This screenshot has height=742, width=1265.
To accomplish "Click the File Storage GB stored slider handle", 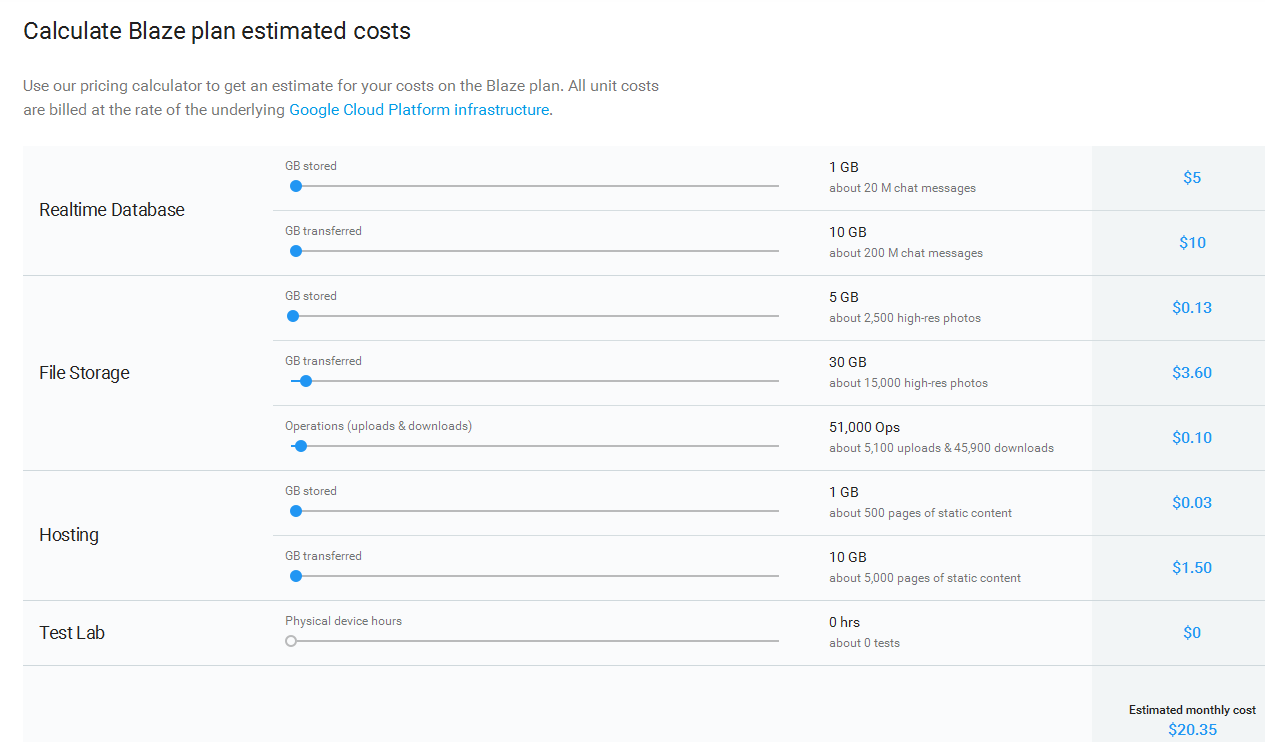I will [293, 316].
